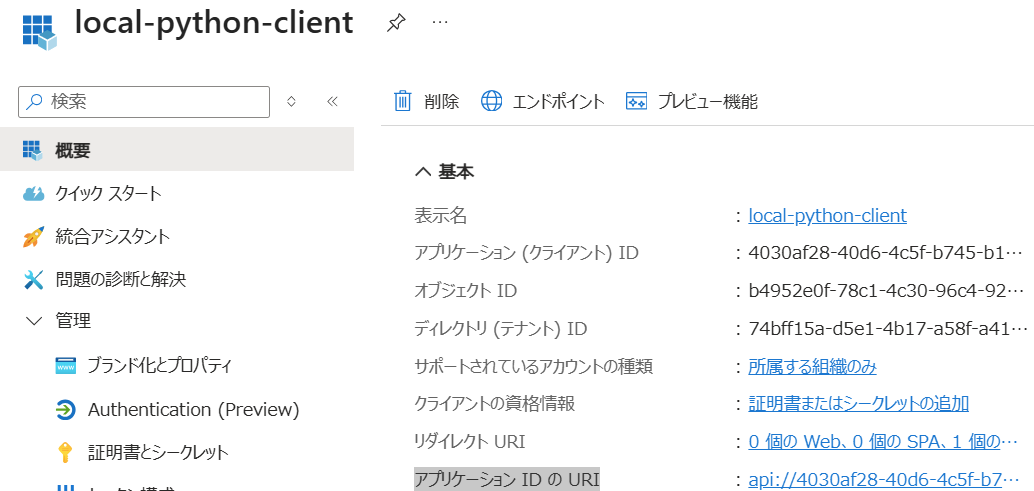Open 問題の診断と解決
The height and width of the screenshot is (491, 1034).
point(121,279)
